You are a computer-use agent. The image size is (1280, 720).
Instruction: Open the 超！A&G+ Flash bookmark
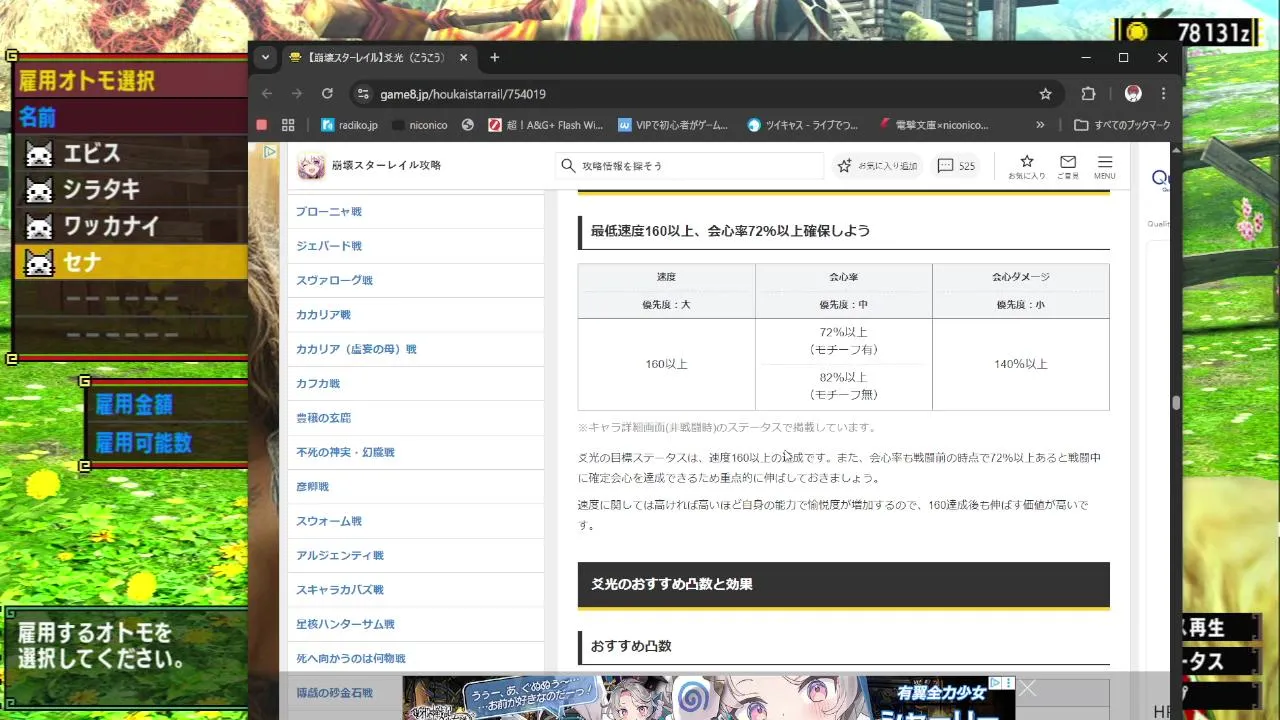545,125
